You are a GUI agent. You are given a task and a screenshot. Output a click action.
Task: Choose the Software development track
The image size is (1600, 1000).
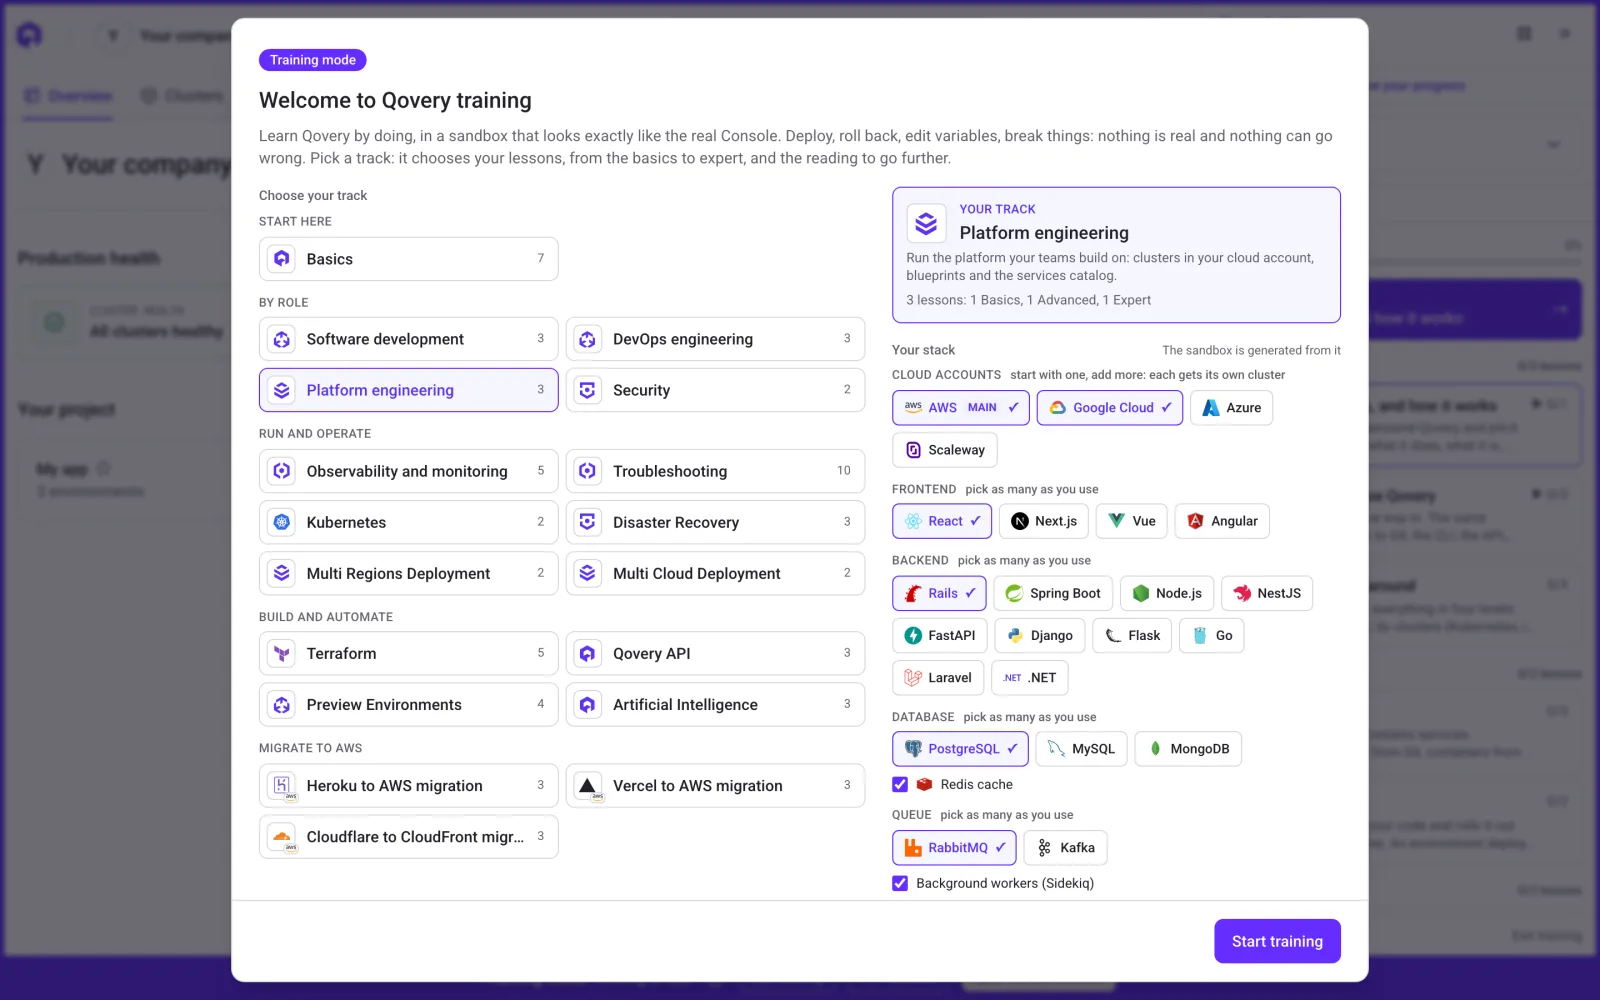[x=408, y=339]
